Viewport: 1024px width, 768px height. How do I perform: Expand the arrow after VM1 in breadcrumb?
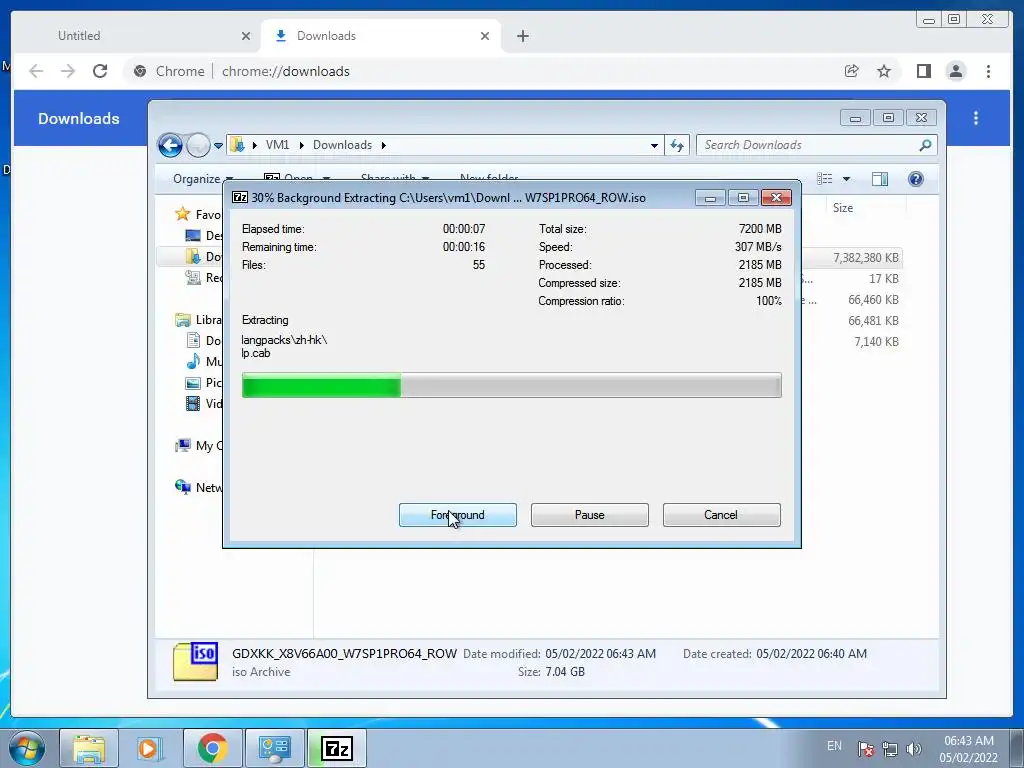point(302,145)
